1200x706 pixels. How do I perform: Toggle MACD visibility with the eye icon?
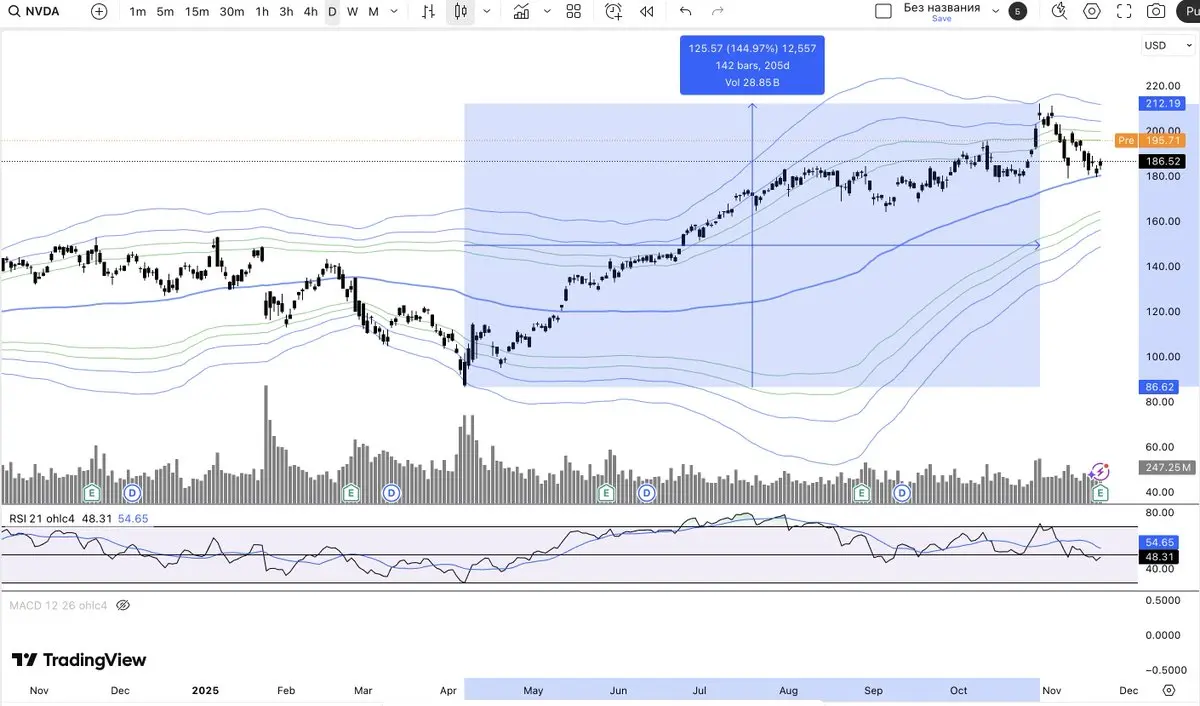click(x=123, y=606)
